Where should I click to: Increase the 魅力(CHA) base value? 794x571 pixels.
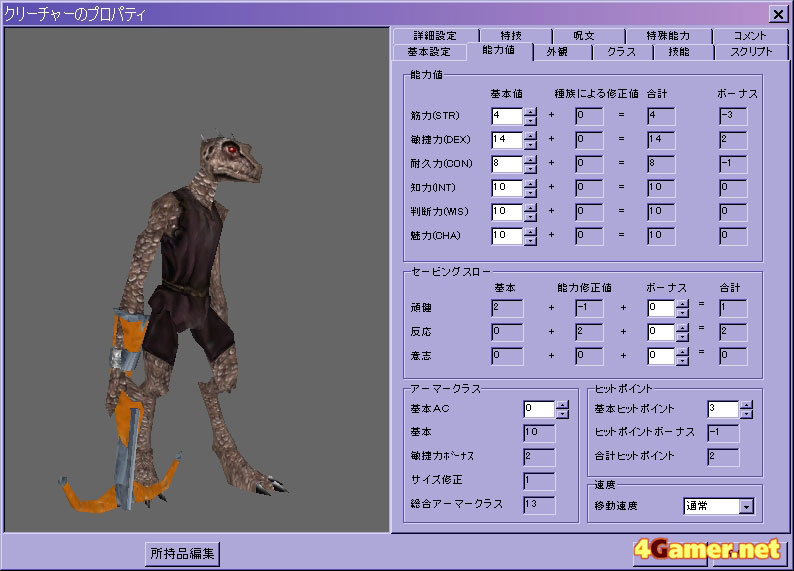pyautogui.click(x=530, y=232)
